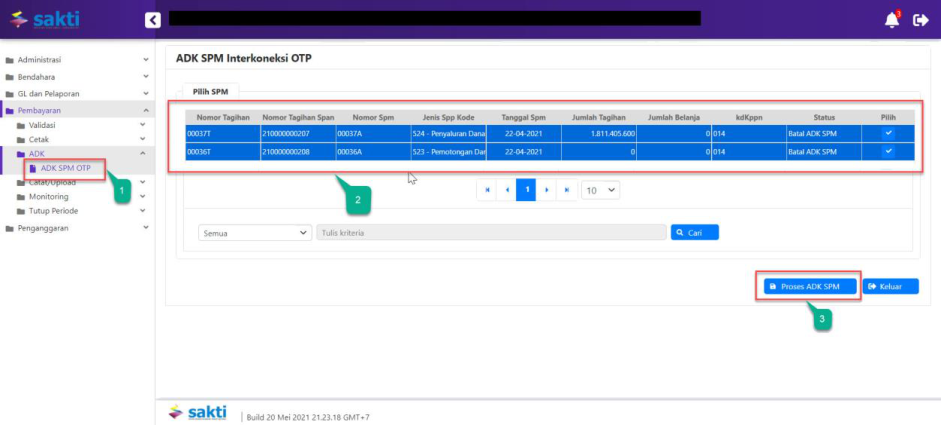Click the logout icon in header
Viewport: 941px width, 425px height.
(921, 20)
